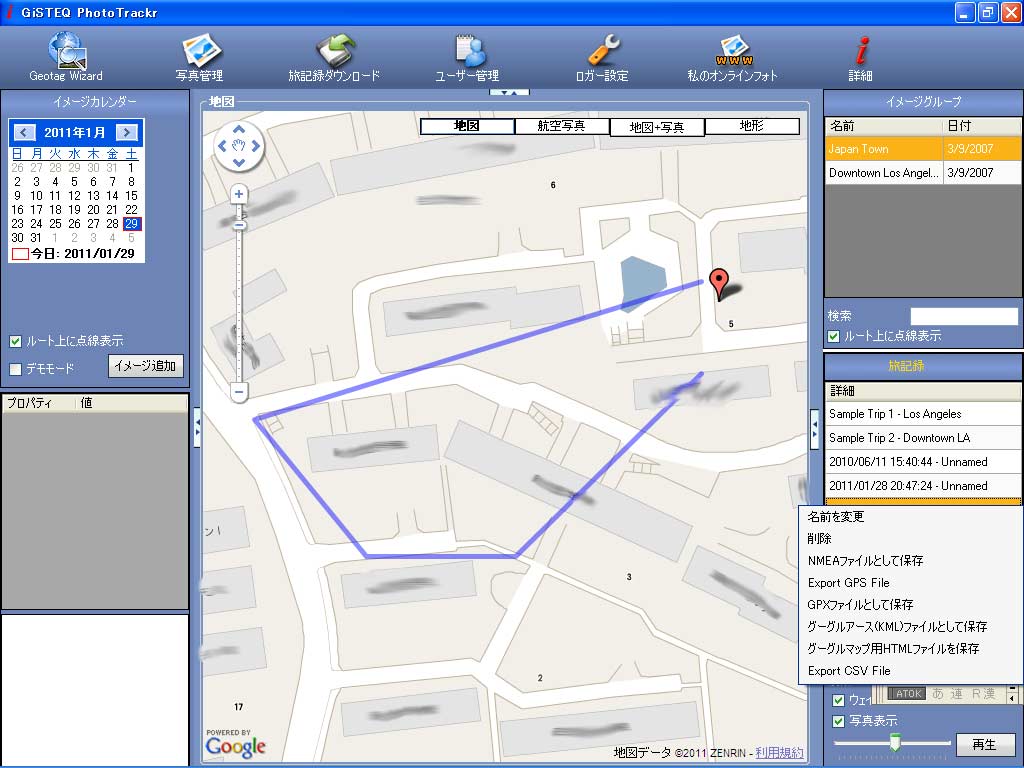Select Export CSV File menu item
The image size is (1024, 768).
click(x=910, y=671)
